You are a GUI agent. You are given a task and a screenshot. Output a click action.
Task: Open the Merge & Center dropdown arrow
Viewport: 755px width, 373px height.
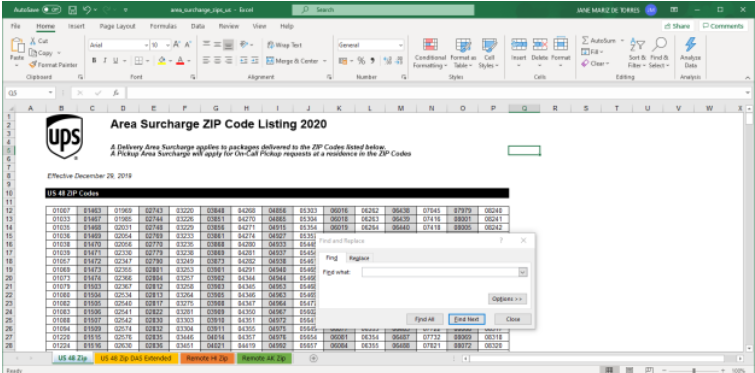325,61
